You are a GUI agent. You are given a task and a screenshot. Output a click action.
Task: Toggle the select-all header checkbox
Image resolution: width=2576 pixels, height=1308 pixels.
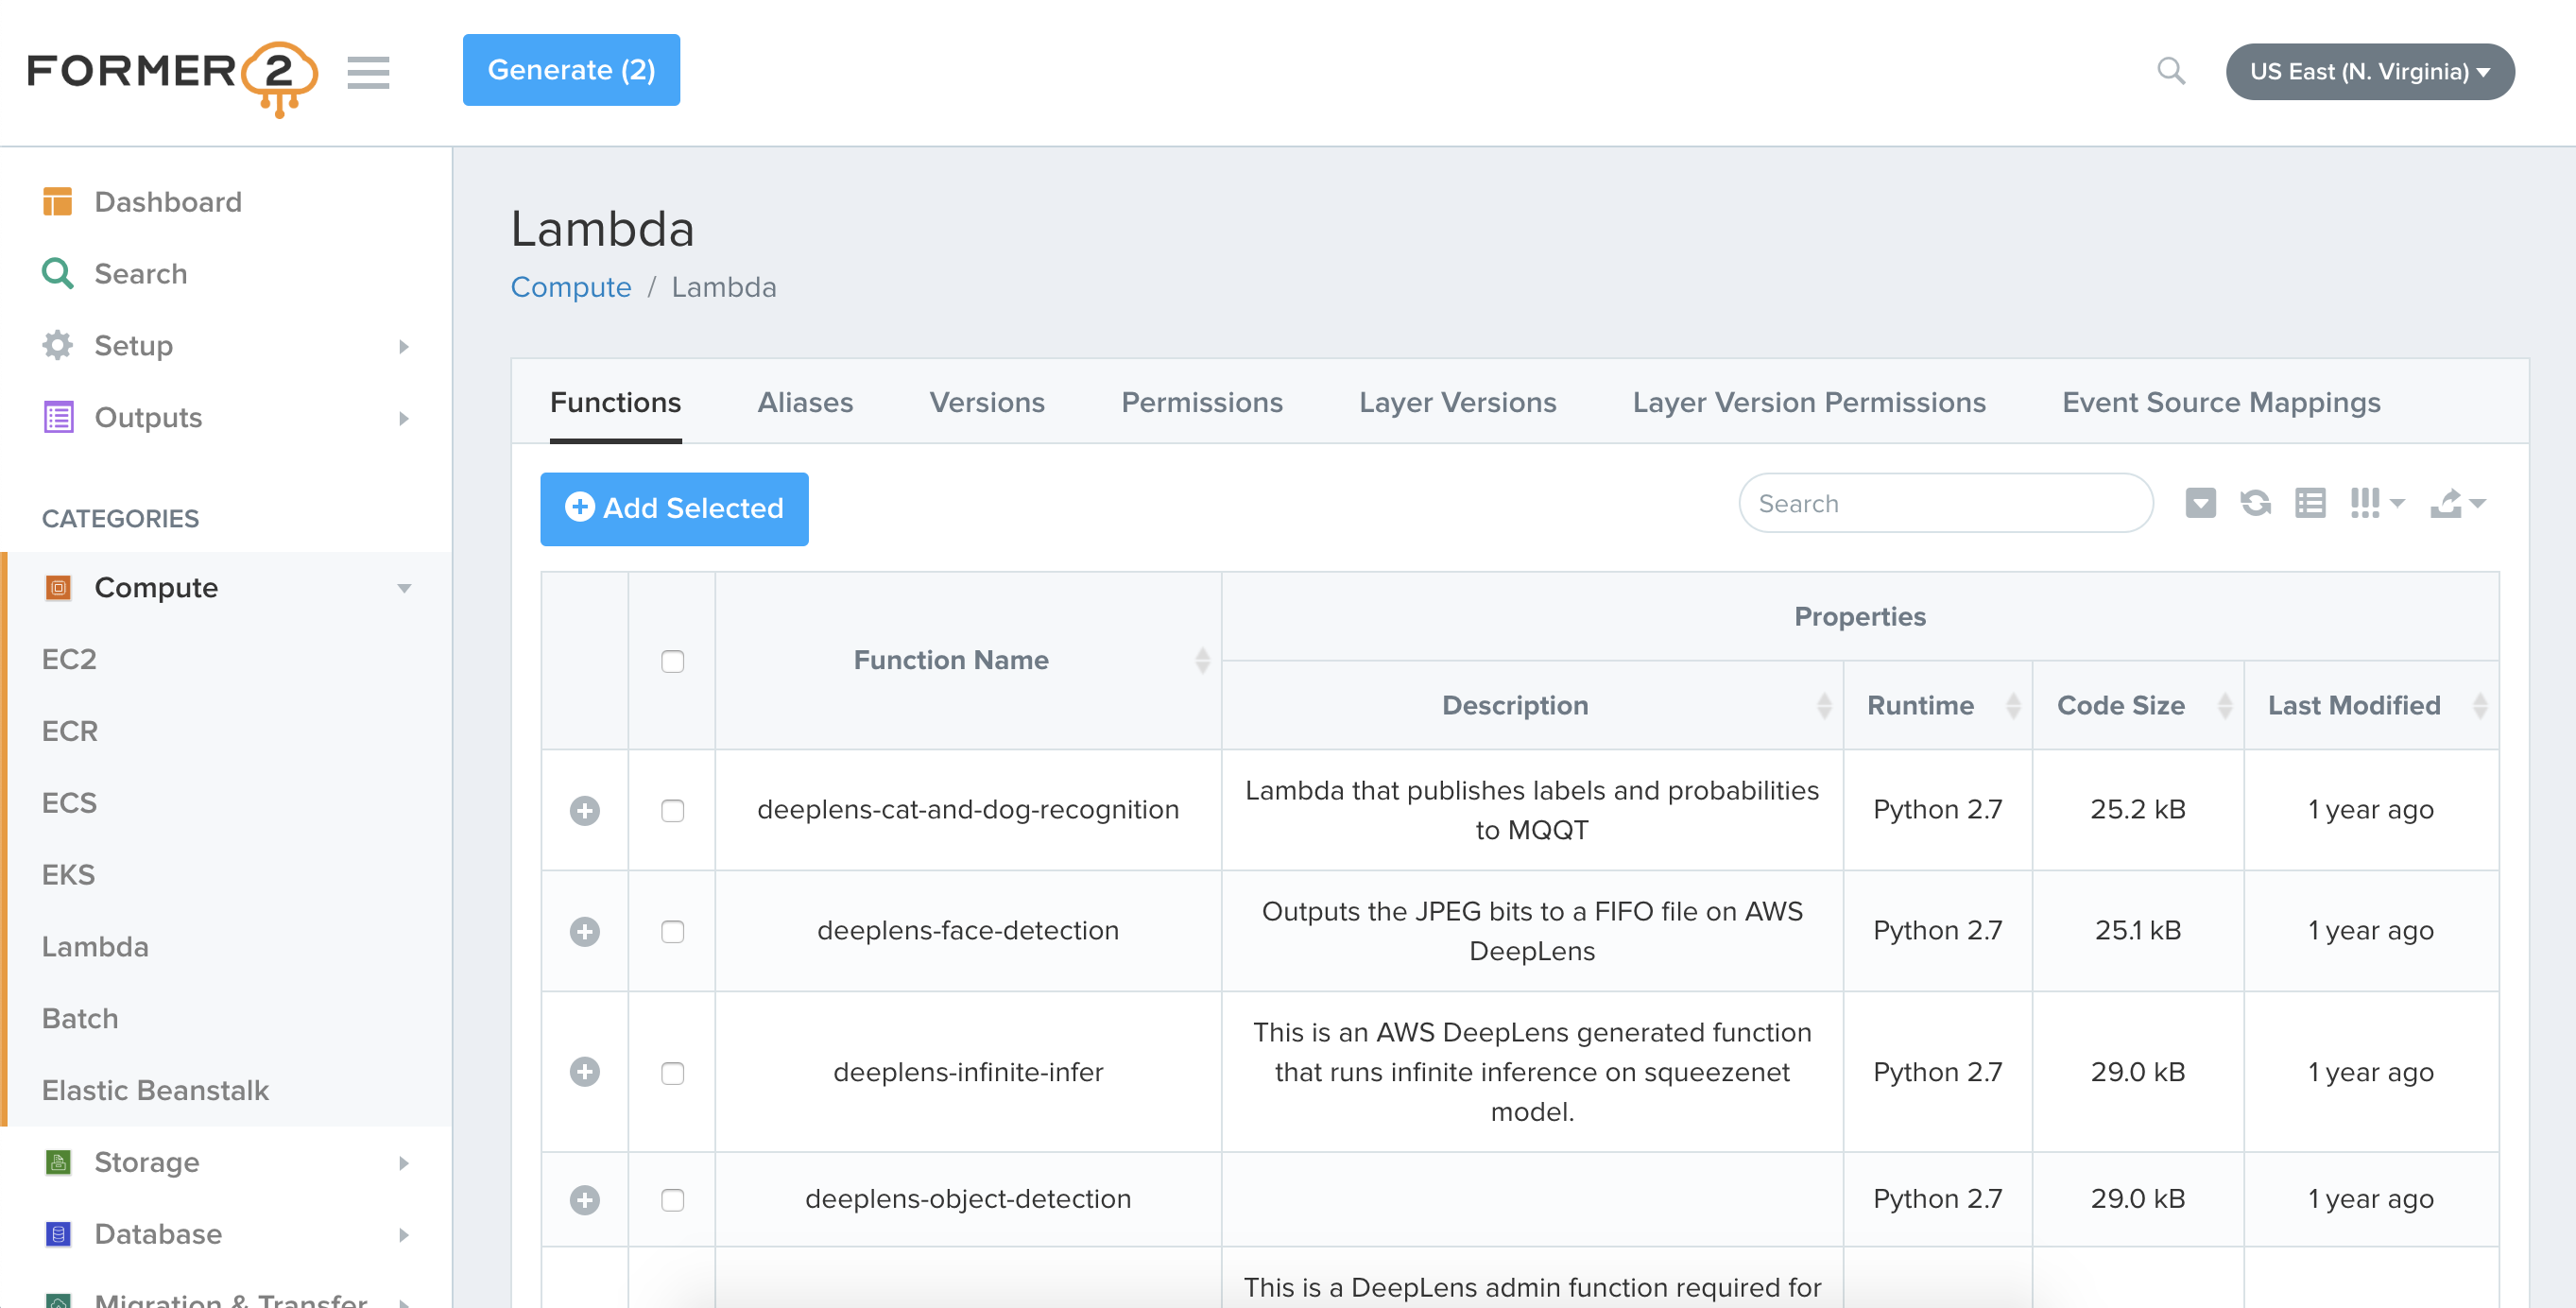coord(672,661)
